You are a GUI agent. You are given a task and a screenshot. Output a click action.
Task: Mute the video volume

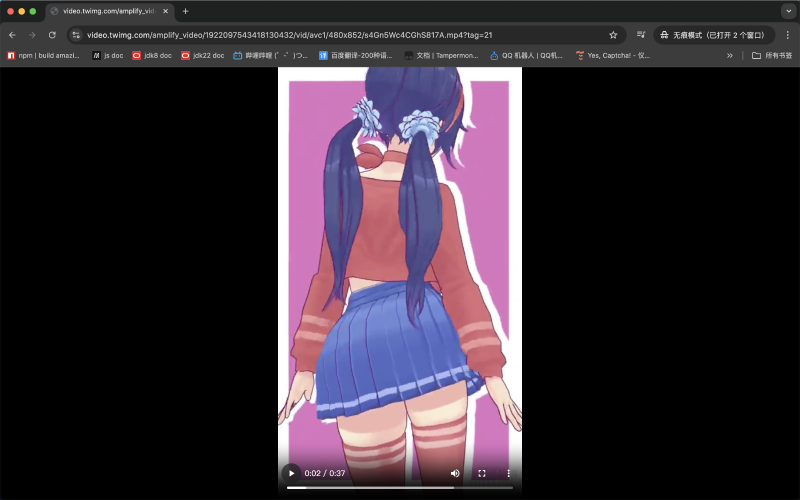(455, 473)
